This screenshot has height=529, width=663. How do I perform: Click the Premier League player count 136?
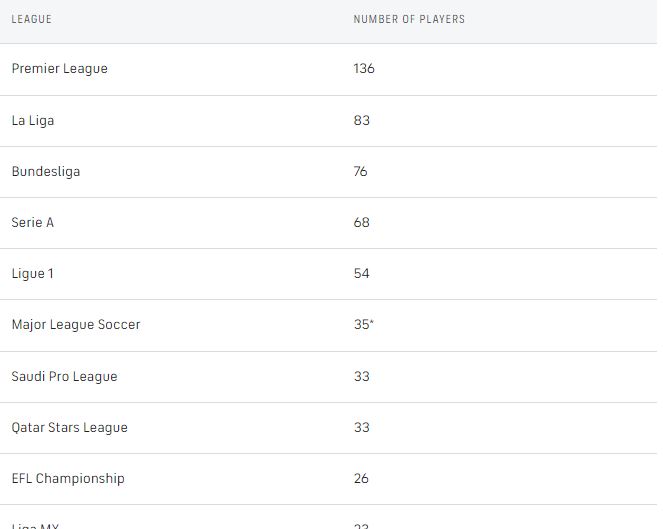click(x=364, y=68)
